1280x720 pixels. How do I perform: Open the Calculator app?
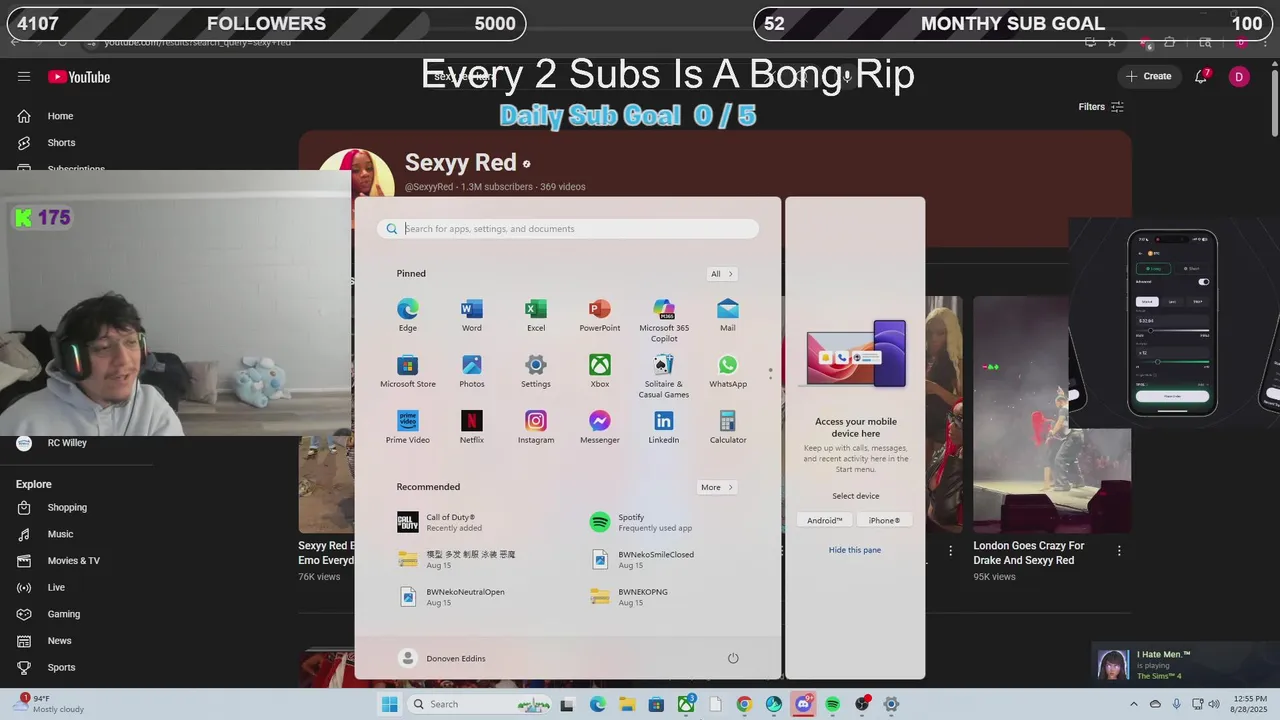coord(728,427)
